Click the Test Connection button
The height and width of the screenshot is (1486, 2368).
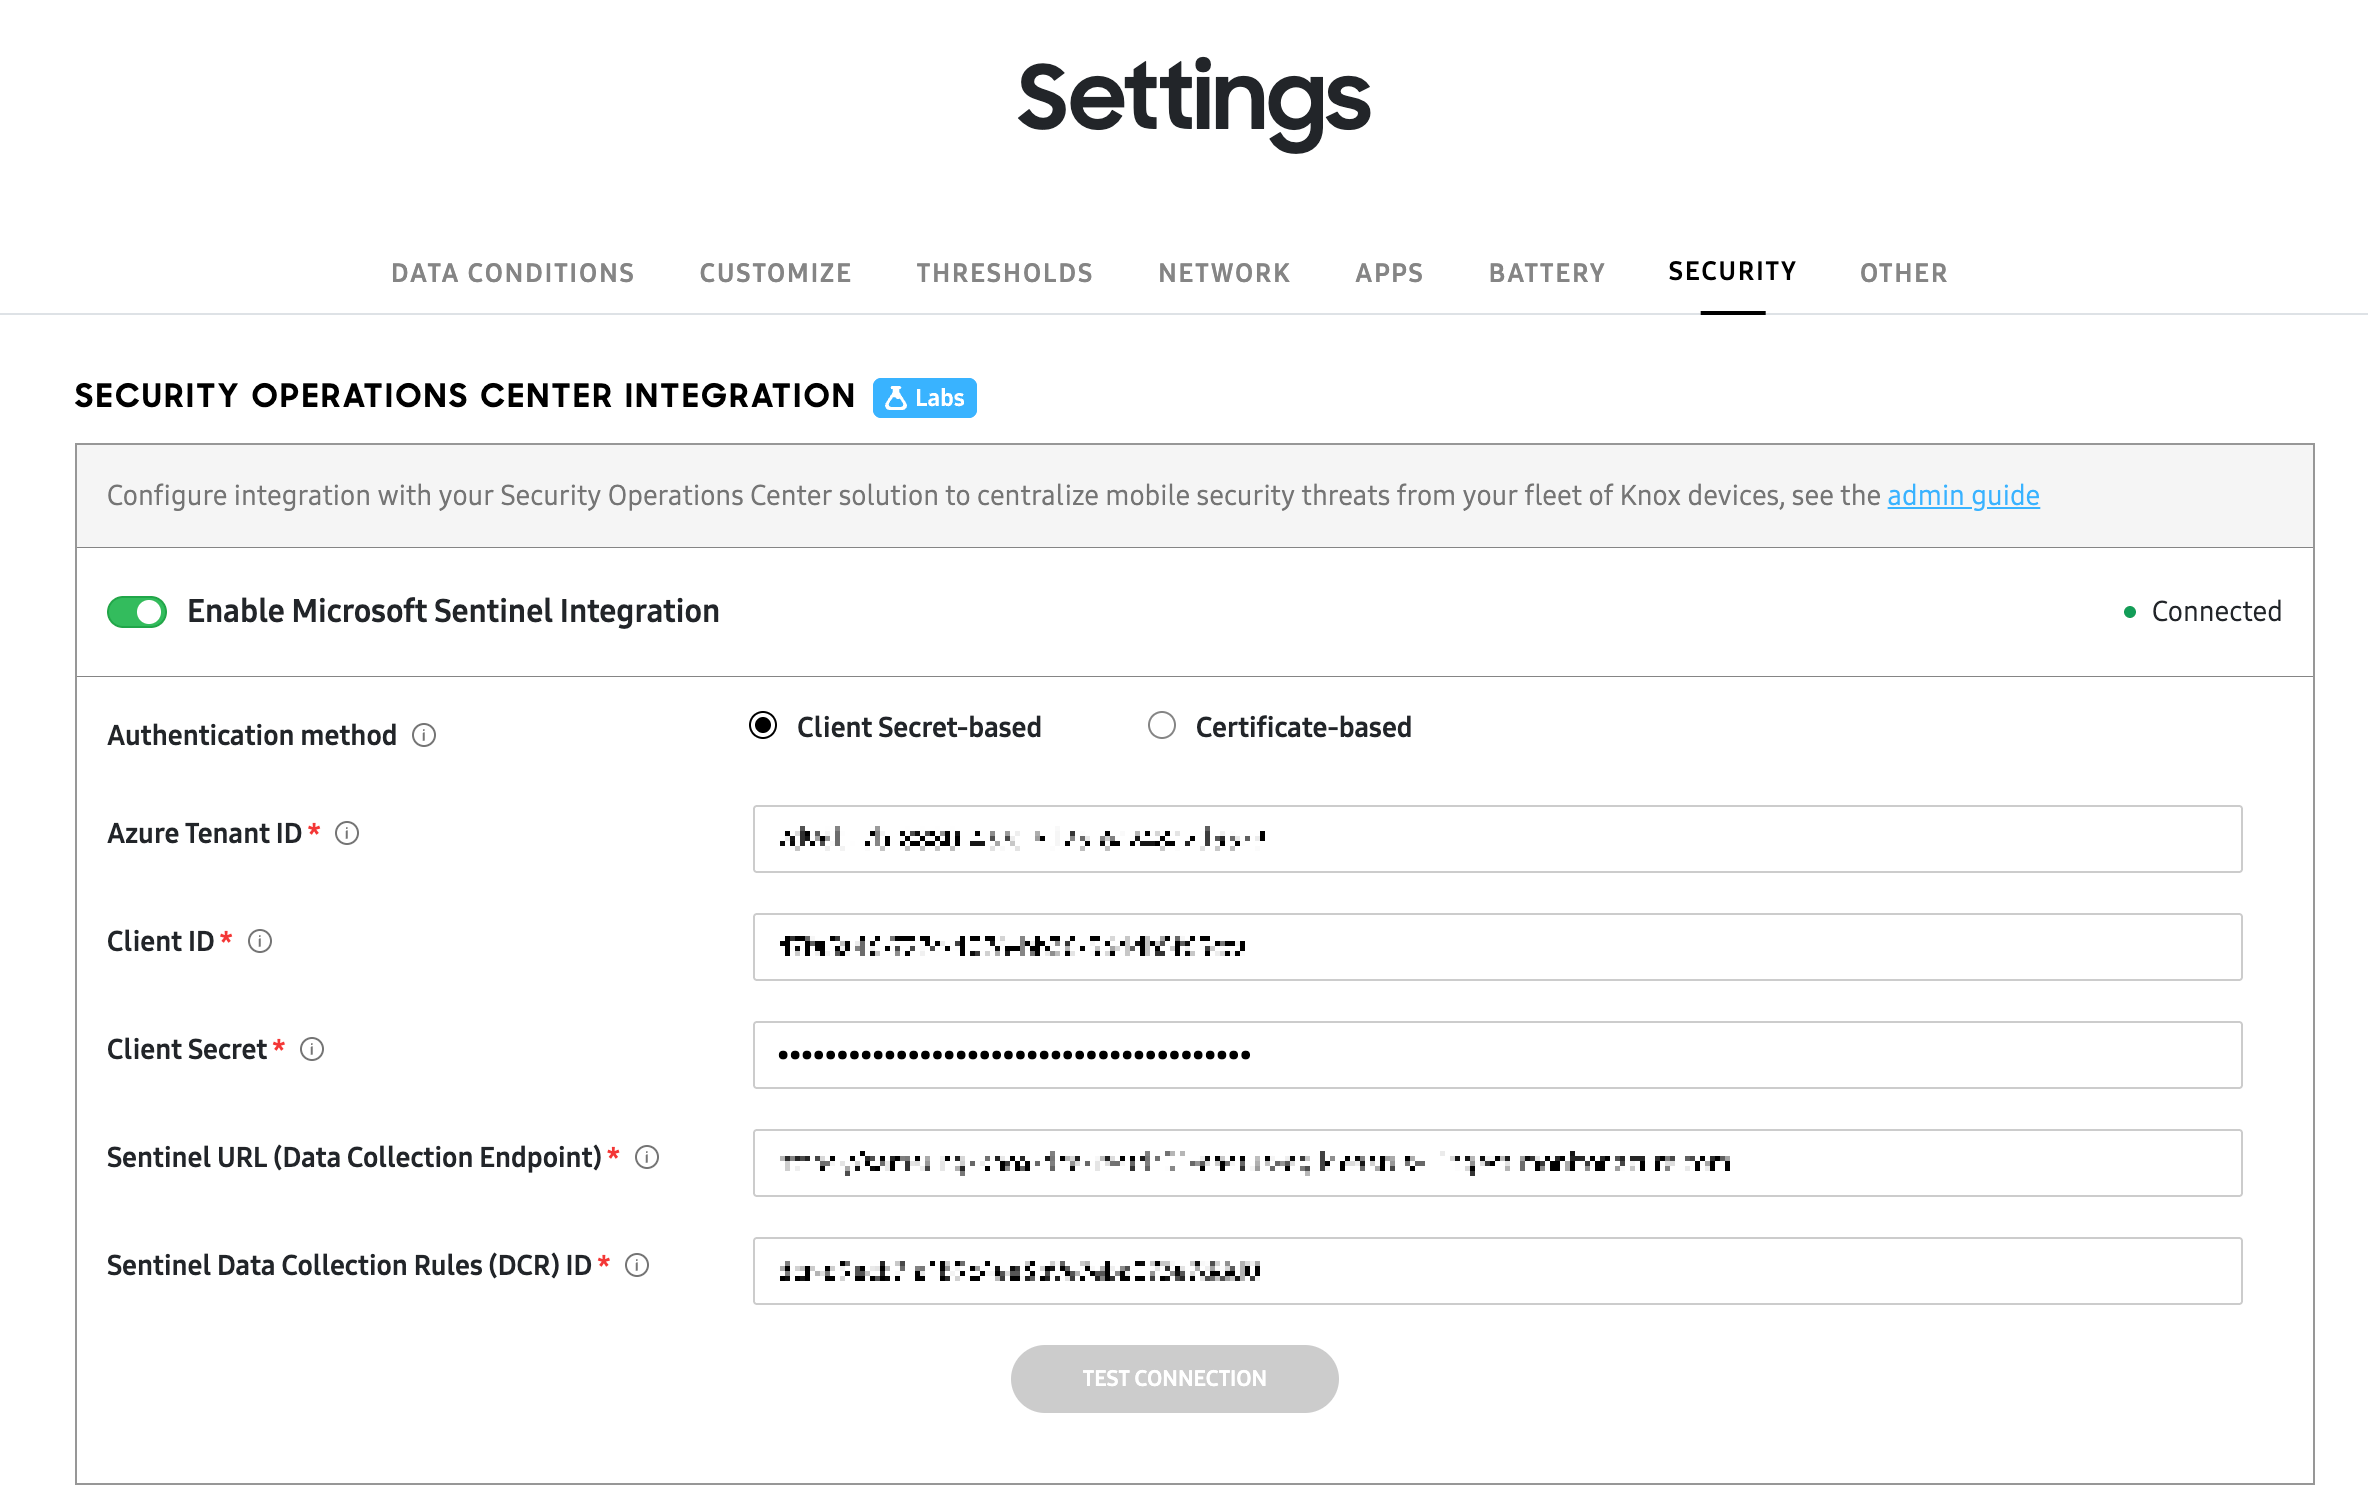[1174, 1379]
